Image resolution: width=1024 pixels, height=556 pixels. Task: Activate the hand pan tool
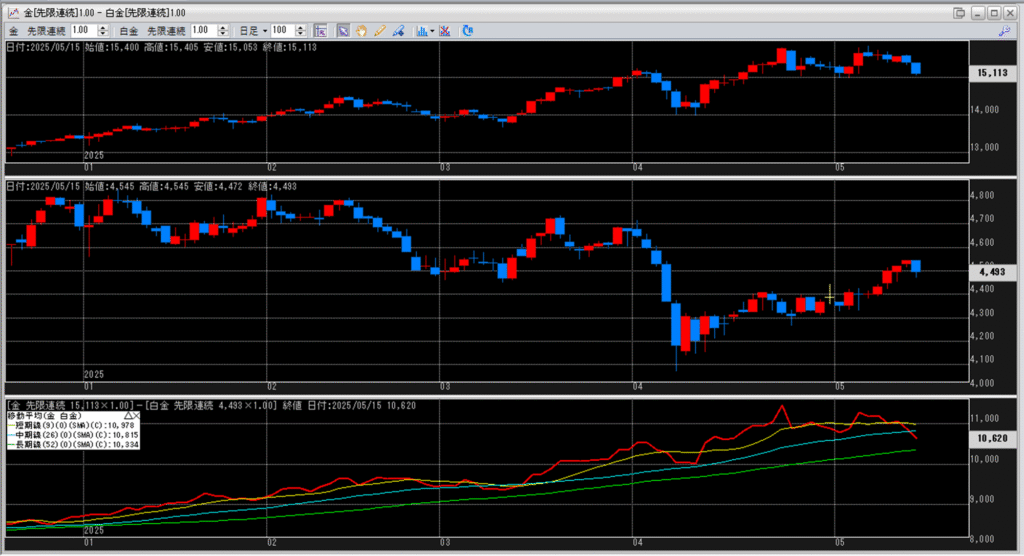coord(361,31)
